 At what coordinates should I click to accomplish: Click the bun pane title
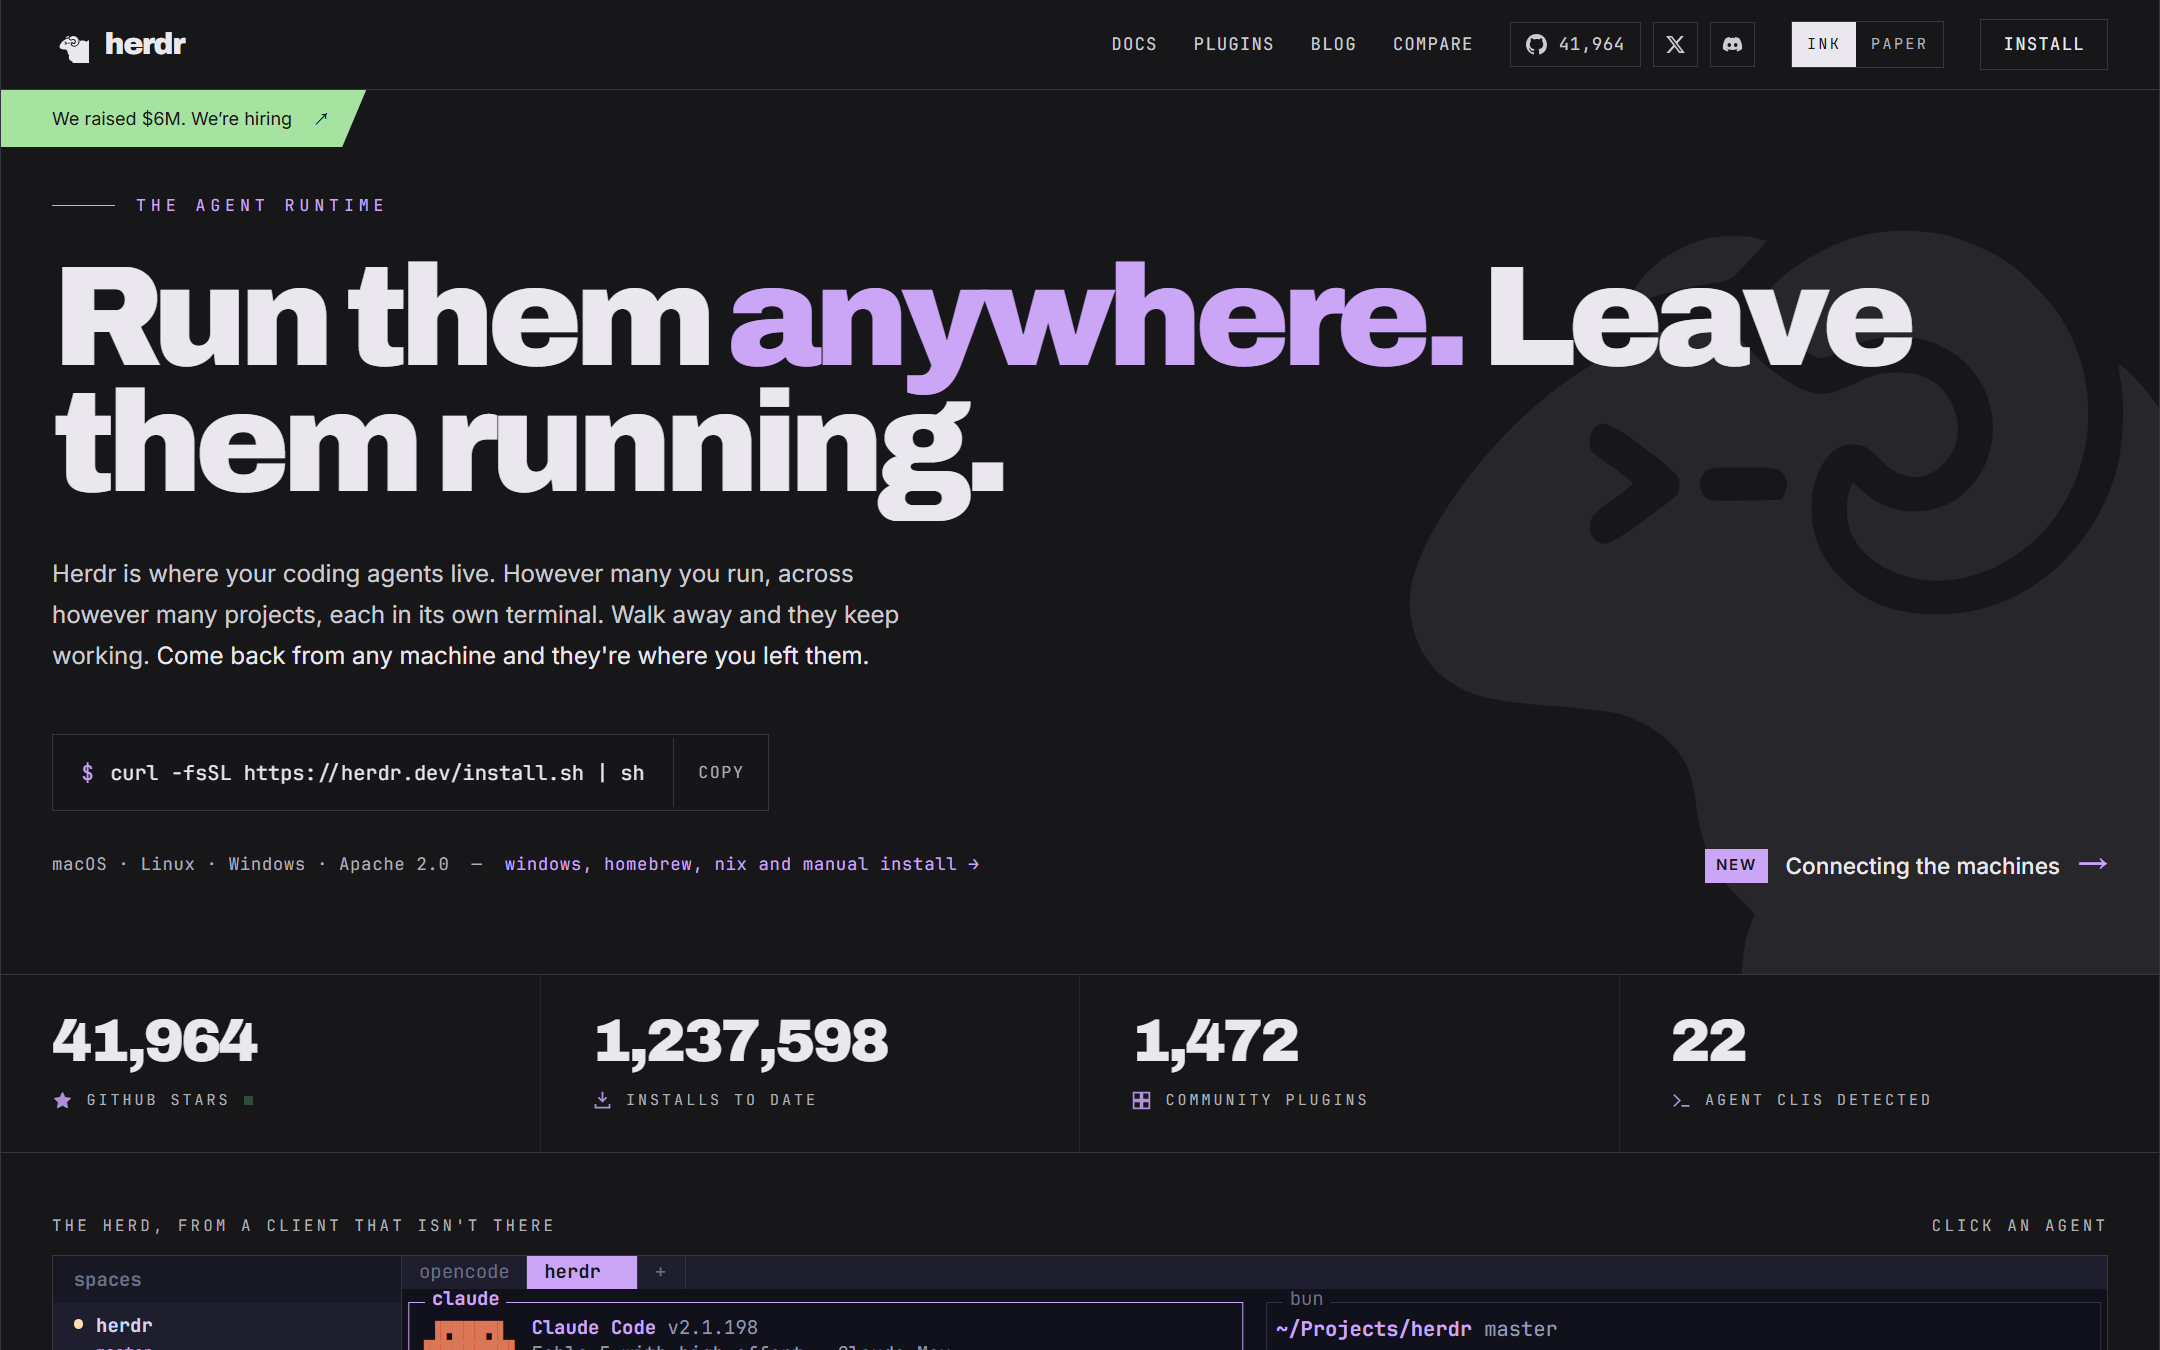click(1306, 1299)
